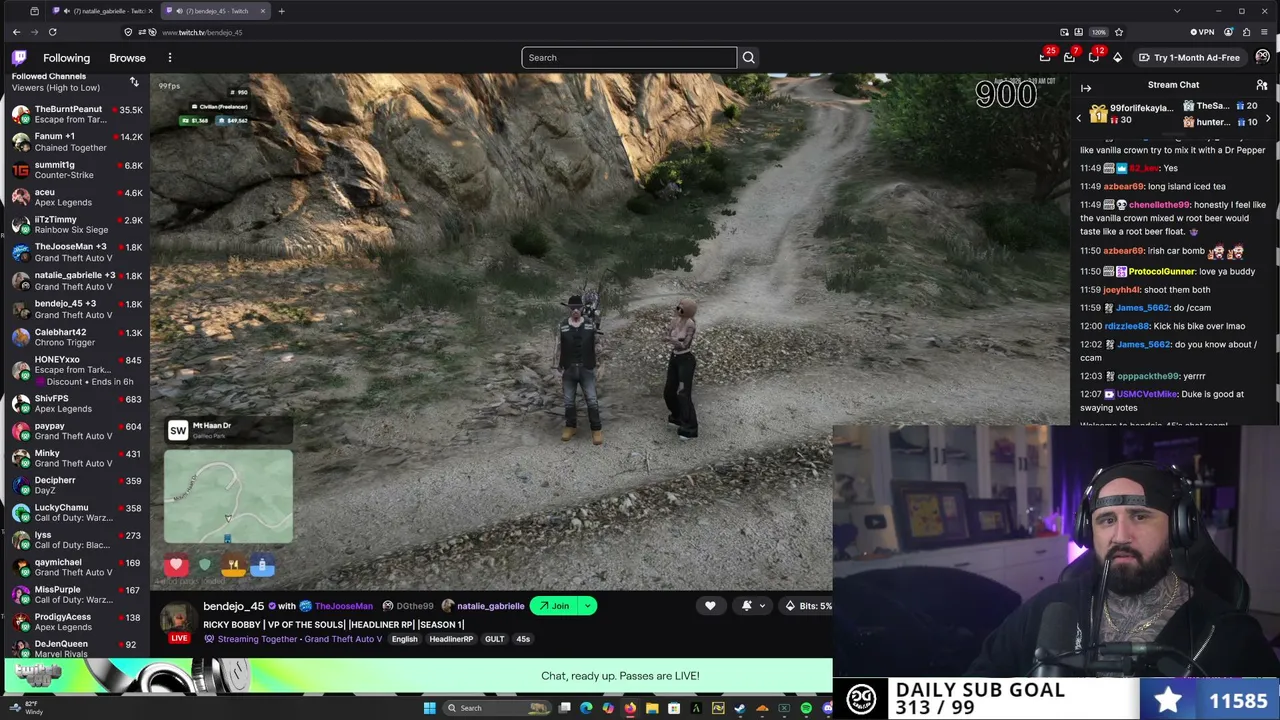Click the DeJenQueen sidebar avatar
The height and width of the screenshot is (720, 1280).
pos(20,648)
